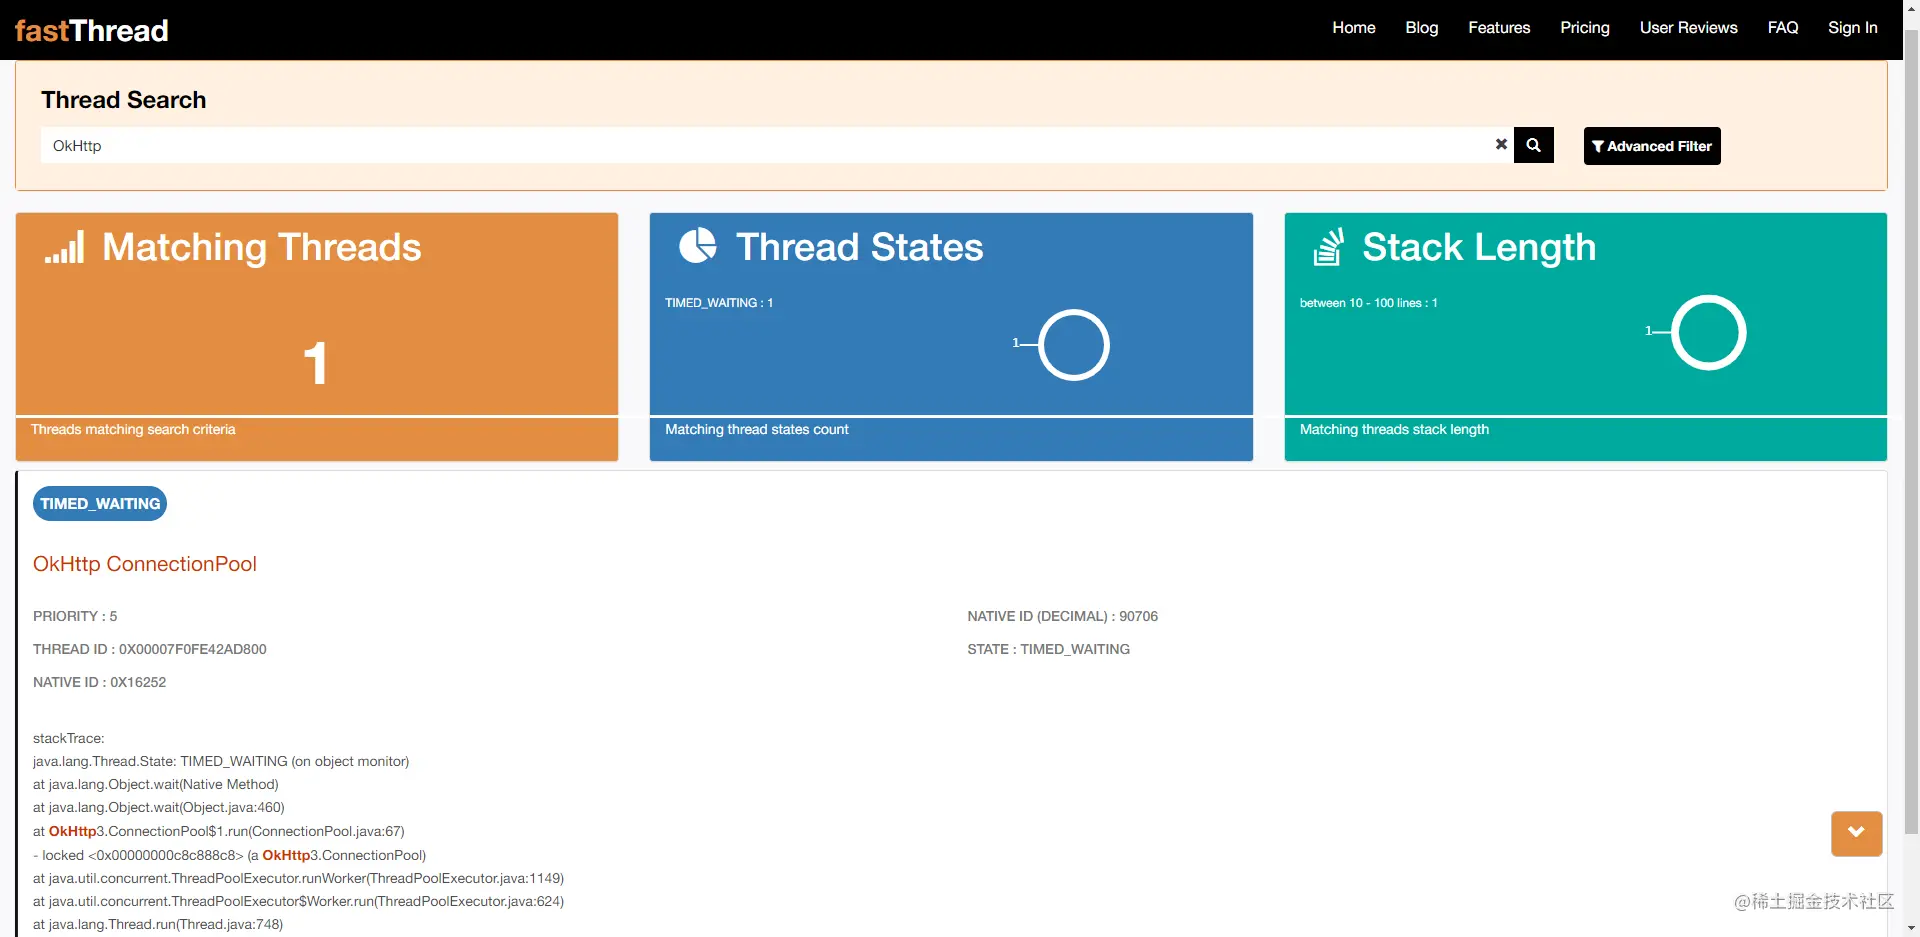Click the 'Thread Search' heading
The height and width of the screenshot is (937, 1920).
point(124,100)
